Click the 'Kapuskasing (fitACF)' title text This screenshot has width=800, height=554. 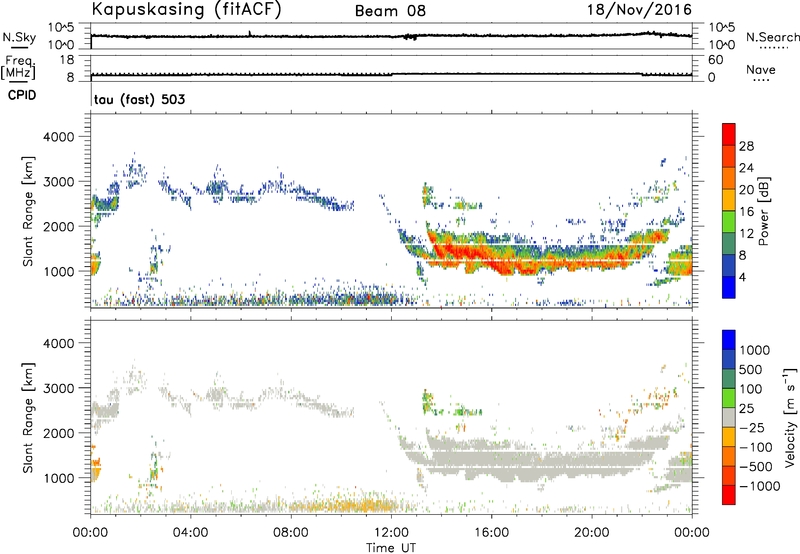pyautogui.click(x=186, y=9)
